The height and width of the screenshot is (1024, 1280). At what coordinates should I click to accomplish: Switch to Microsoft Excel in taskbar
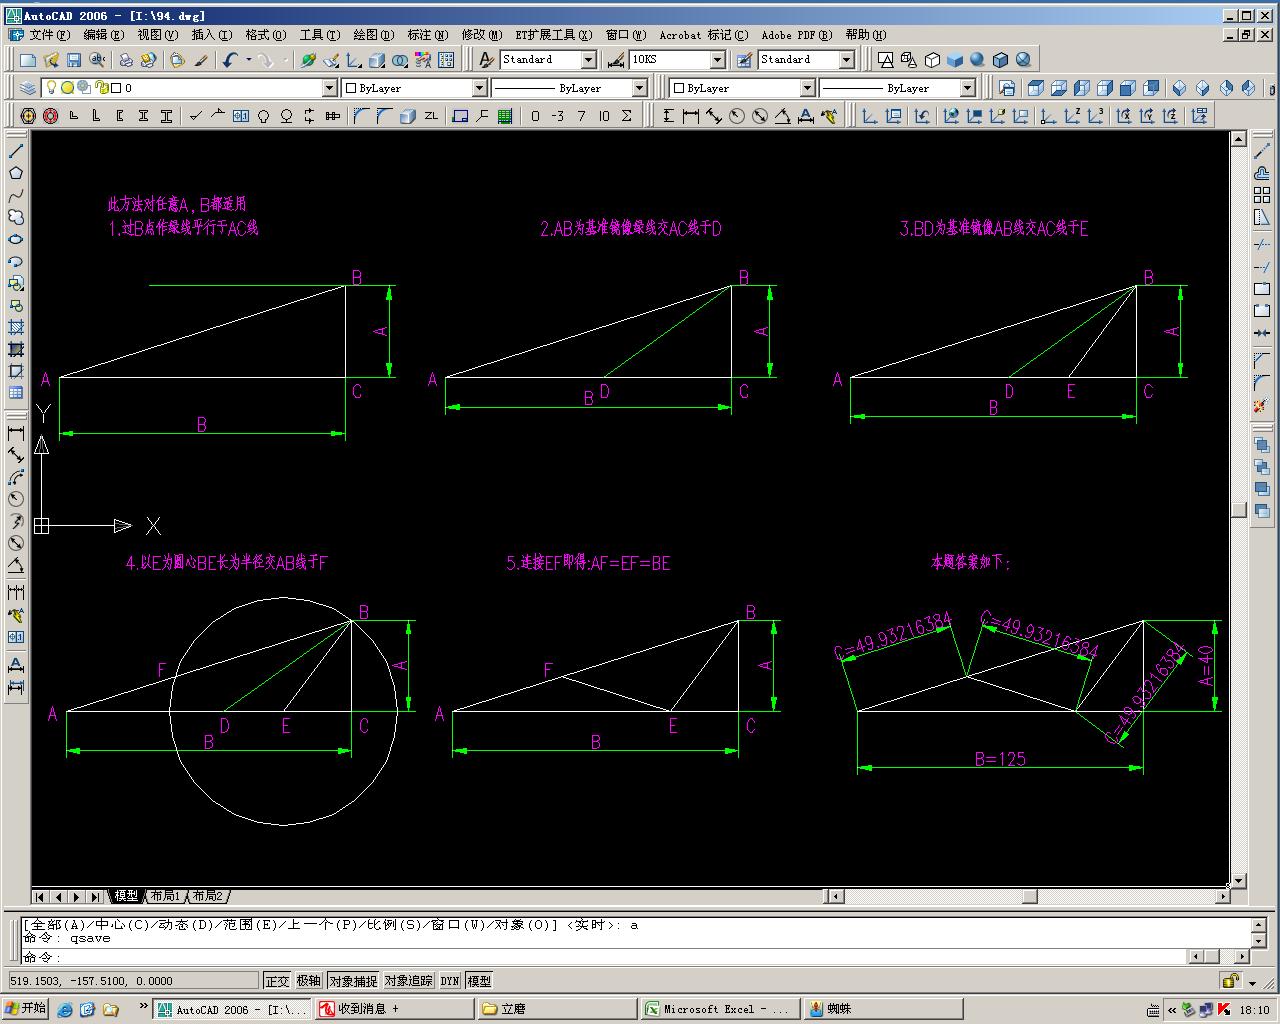tap(719, 1009)
